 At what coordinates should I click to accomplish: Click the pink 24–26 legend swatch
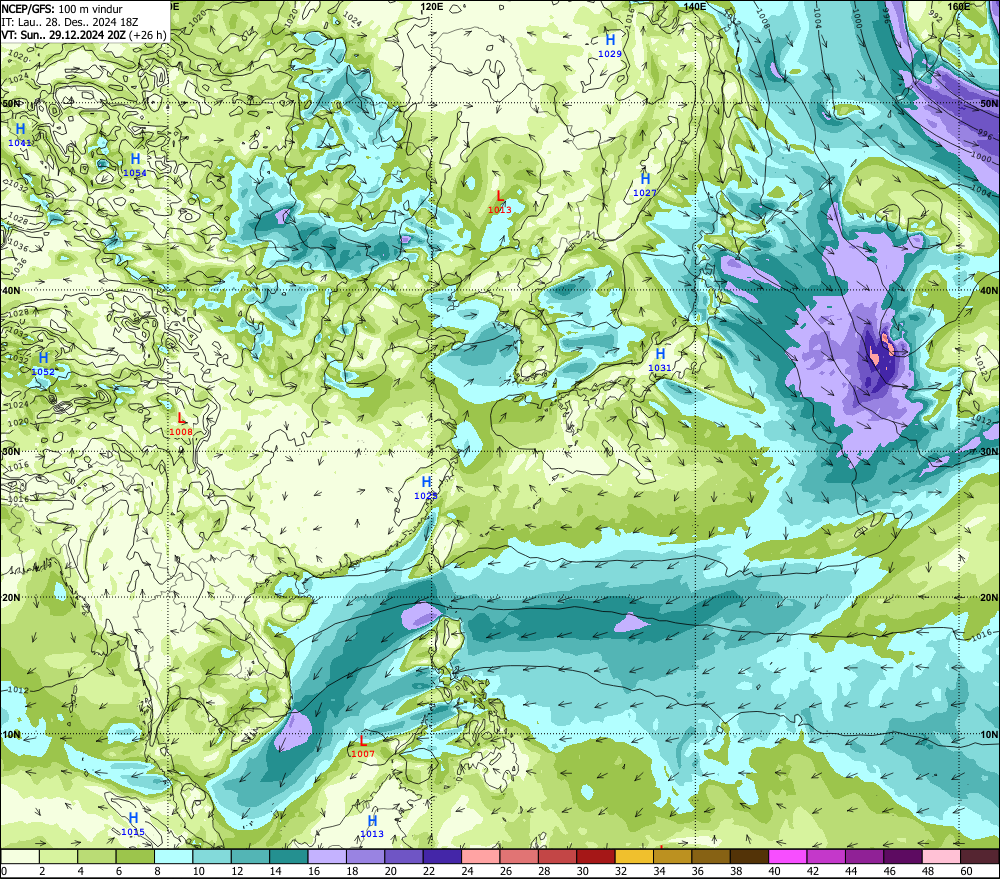coord(481,856)
